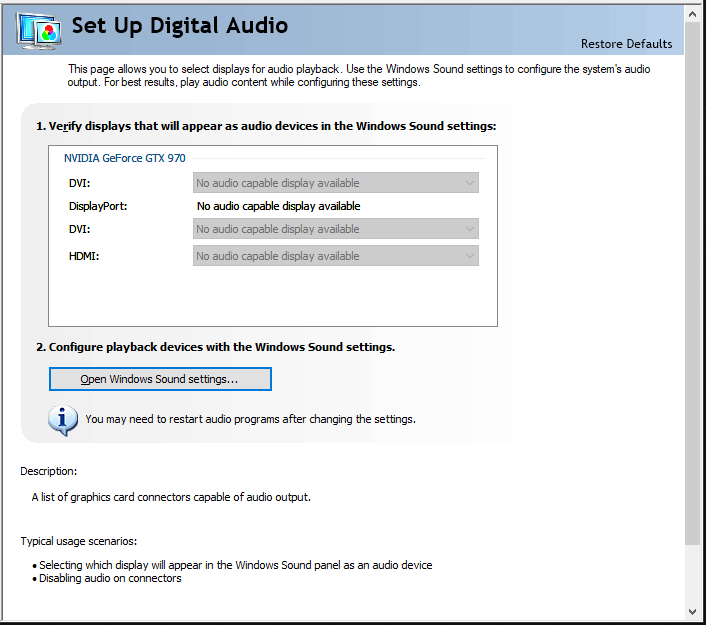Click the blue information bubble icon
The width and height of the screenshot is (706, 625).
click(63, 420)
